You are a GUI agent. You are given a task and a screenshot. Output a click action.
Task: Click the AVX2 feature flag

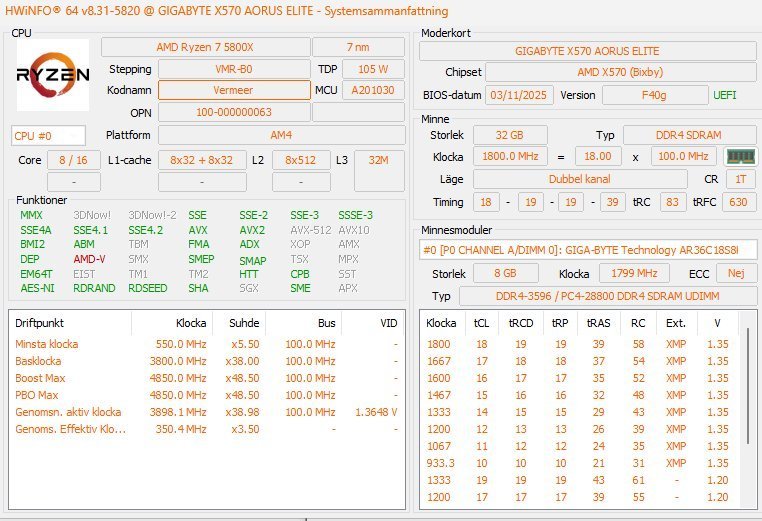[x=252, y=230]
